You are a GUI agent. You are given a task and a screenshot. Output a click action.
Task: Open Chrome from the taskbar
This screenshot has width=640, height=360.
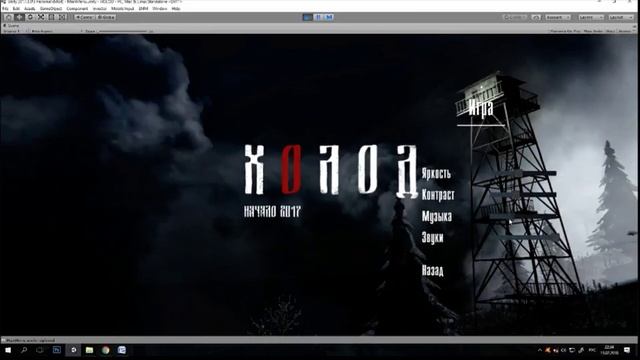coord(106,350)
